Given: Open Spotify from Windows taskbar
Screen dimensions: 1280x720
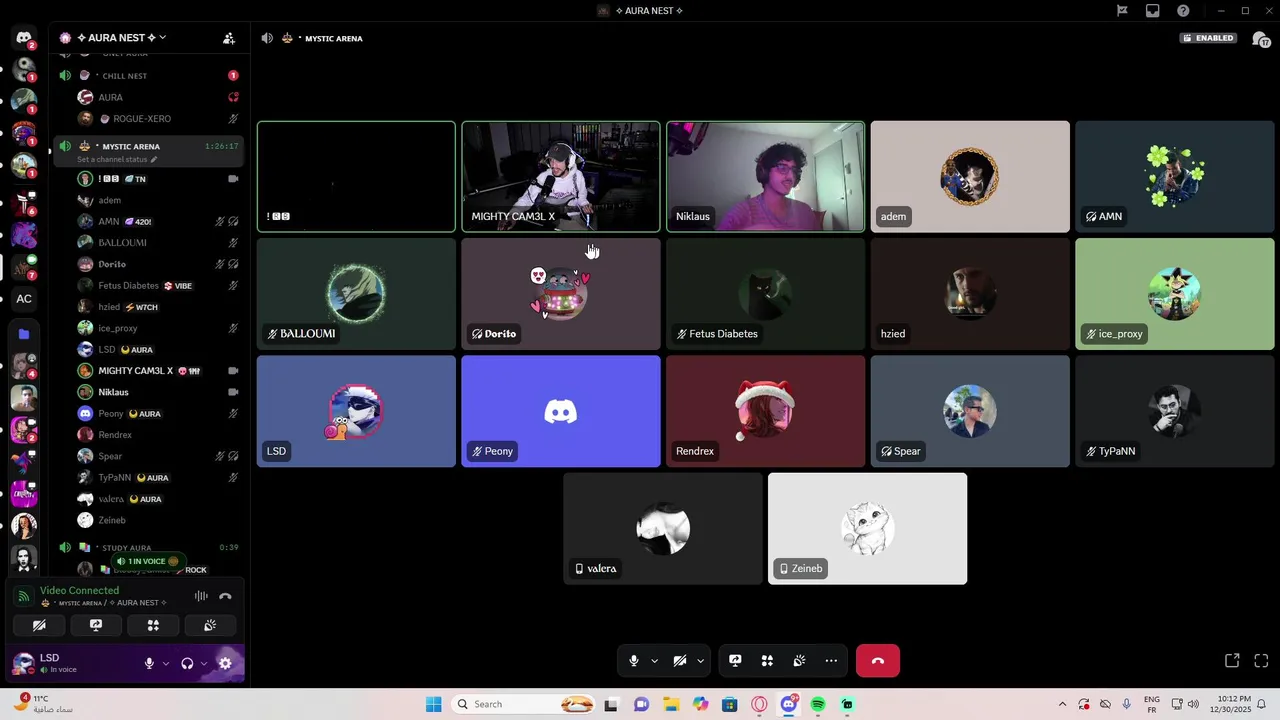Looking at the screenshot, I should (x=818, y=704).
